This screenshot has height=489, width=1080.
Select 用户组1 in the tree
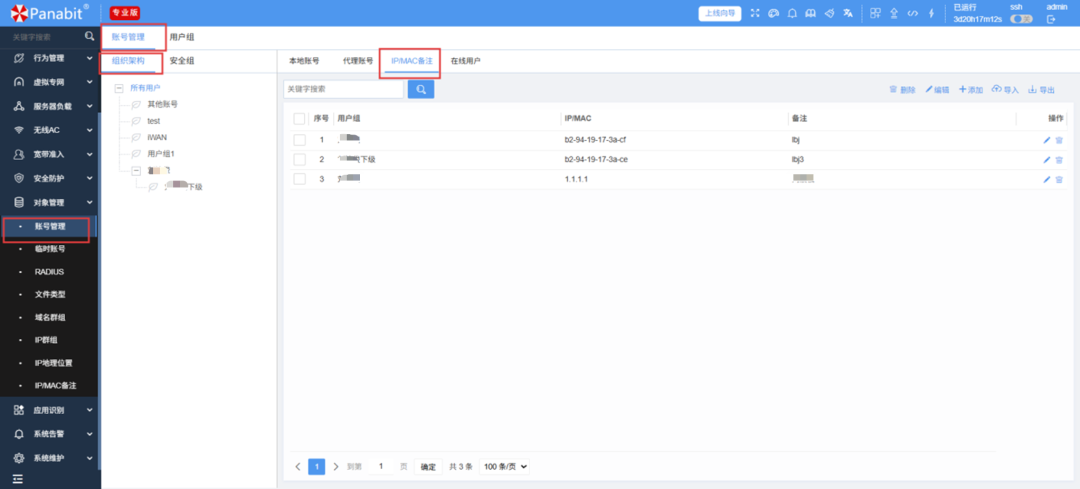[160, 154]
